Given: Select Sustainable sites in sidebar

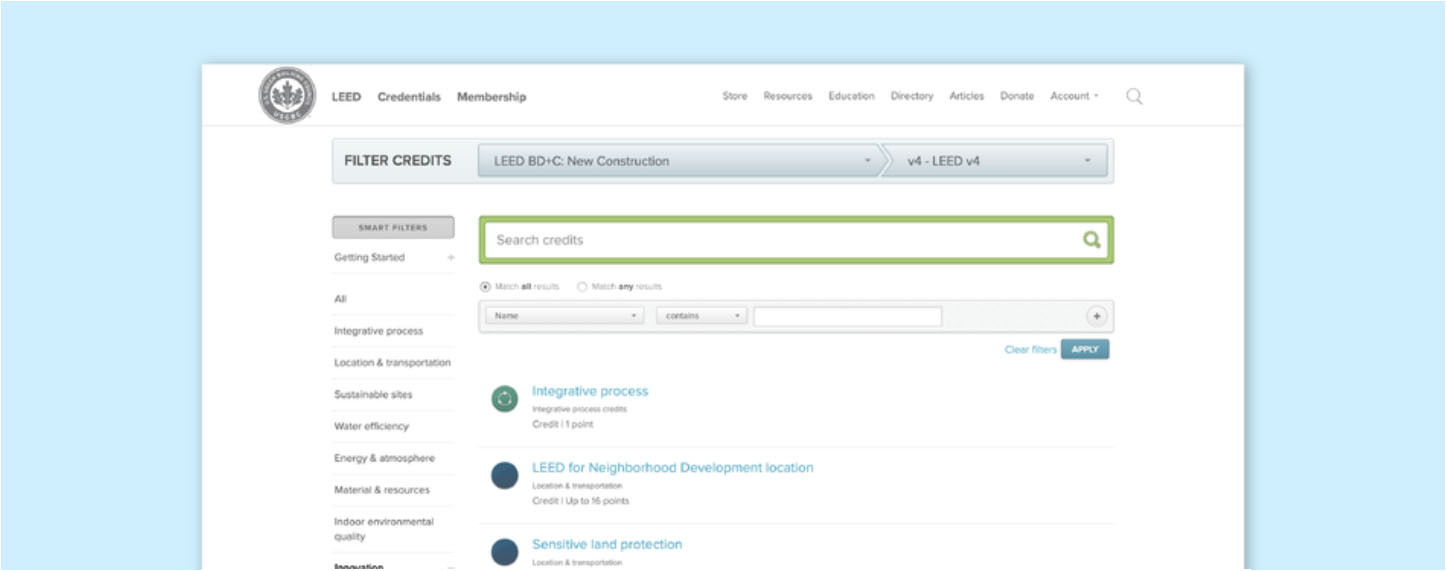Looking at the screenshot, I should click(373, 395).
